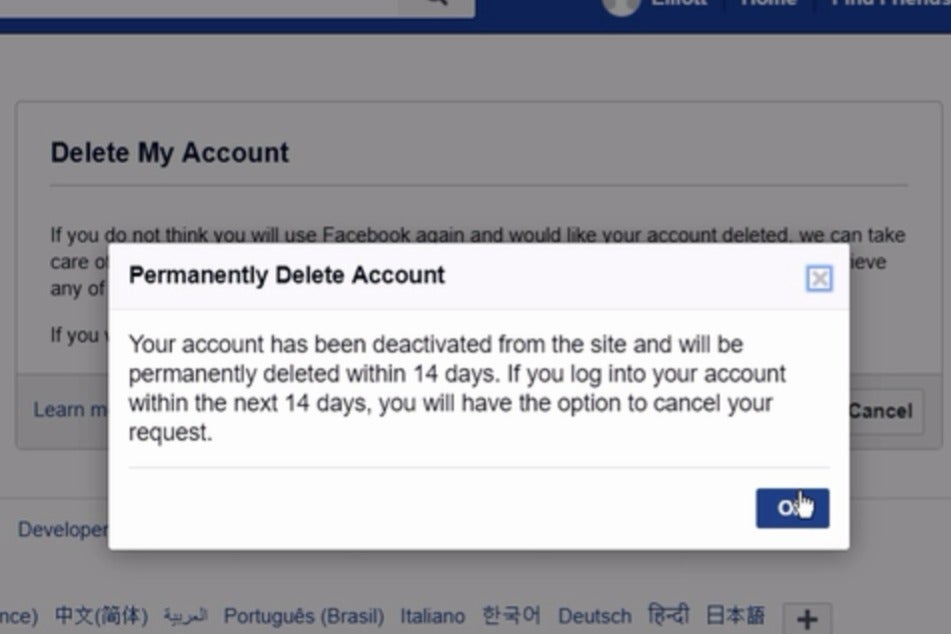Select Português (Brasil) language
Screen dimensions: 951x634
tap(304, 616)
